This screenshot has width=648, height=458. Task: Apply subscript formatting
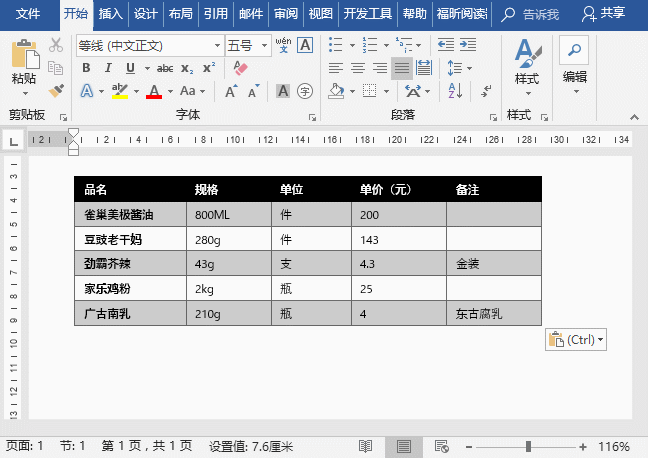click(187, 68)
